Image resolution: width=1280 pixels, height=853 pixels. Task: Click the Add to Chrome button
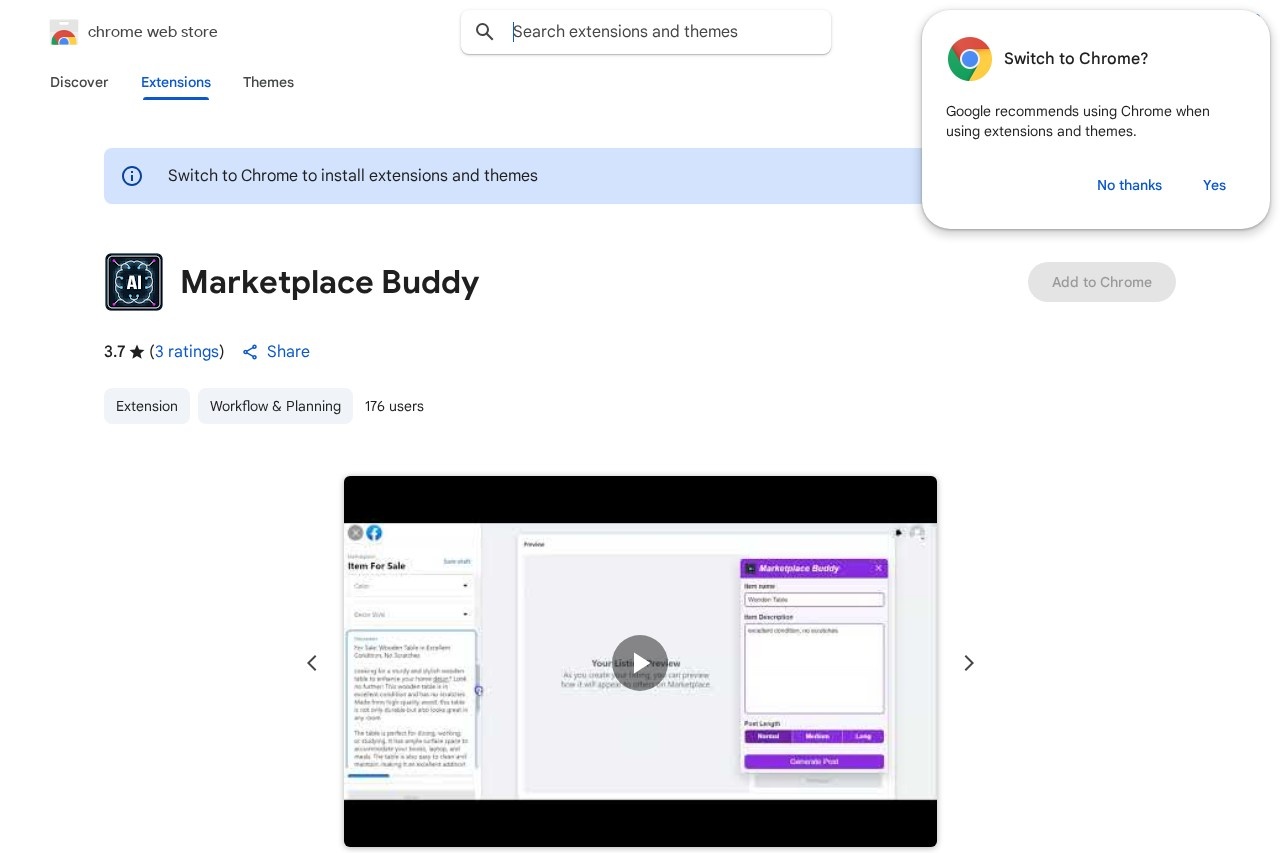pyautogui.click(x=1101, y=282)
